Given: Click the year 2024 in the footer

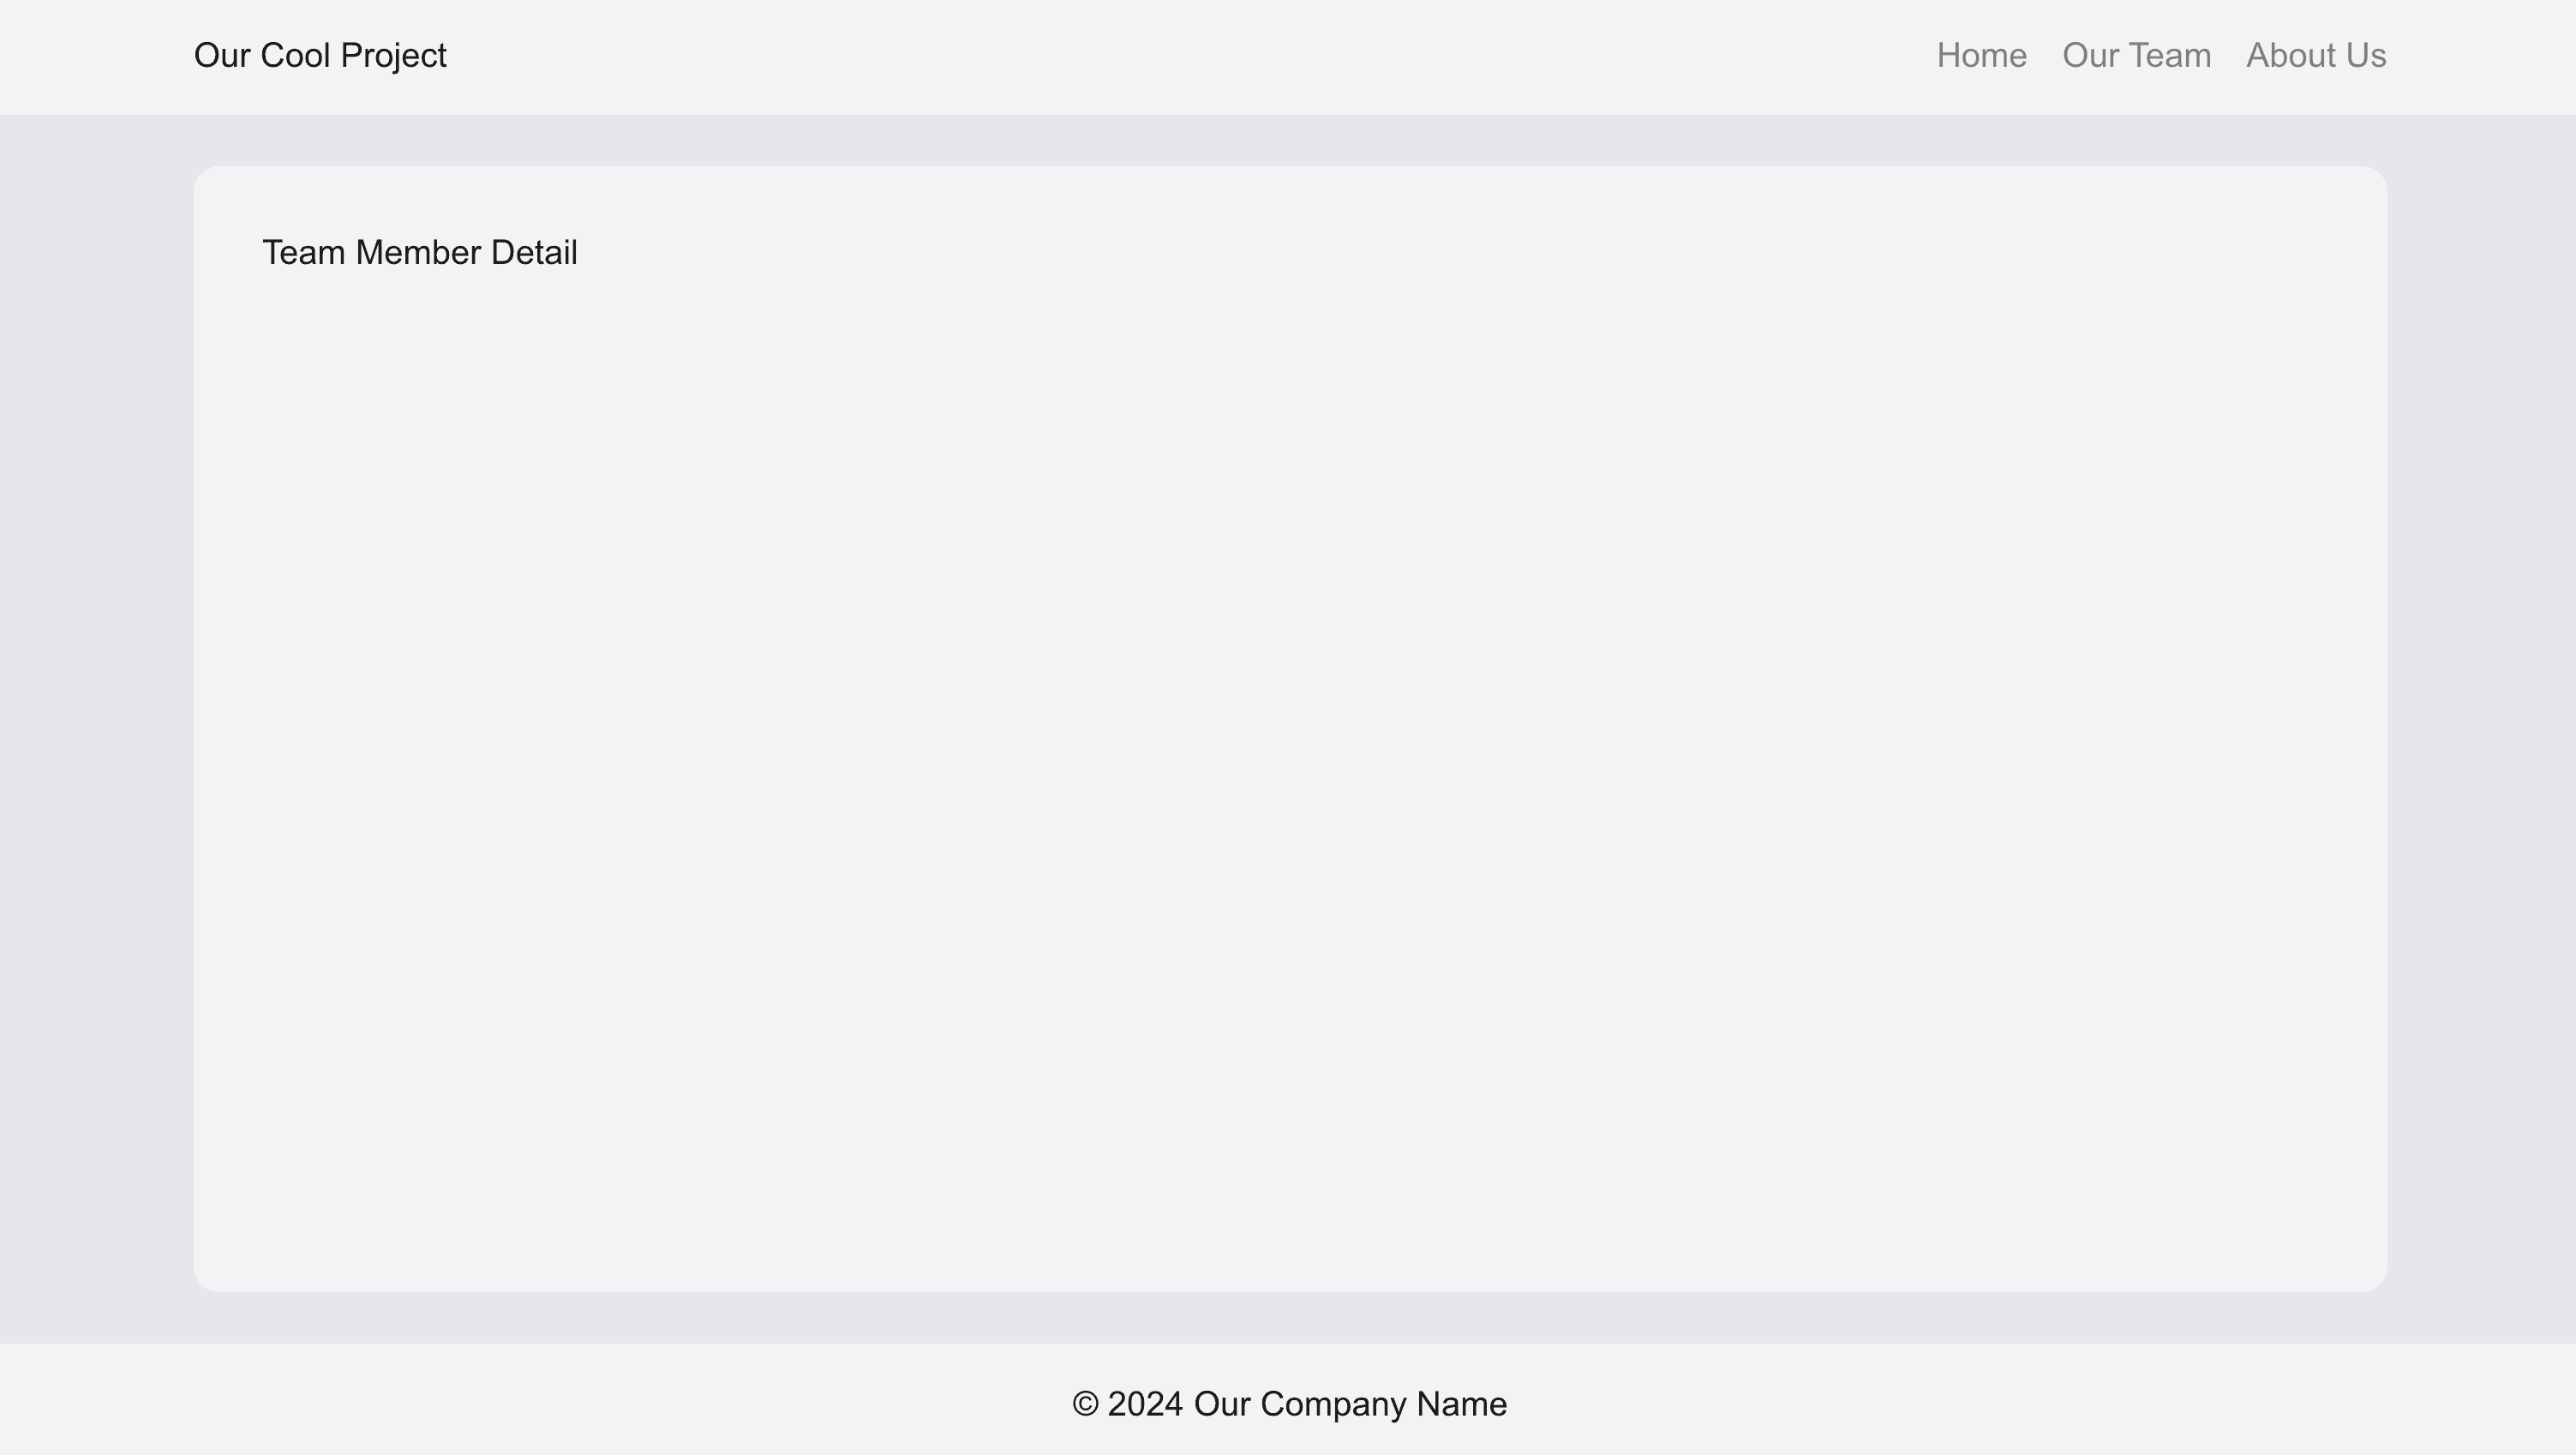Looking at the screenshot, I should pyautogui.click(x=1146, y=1404).
